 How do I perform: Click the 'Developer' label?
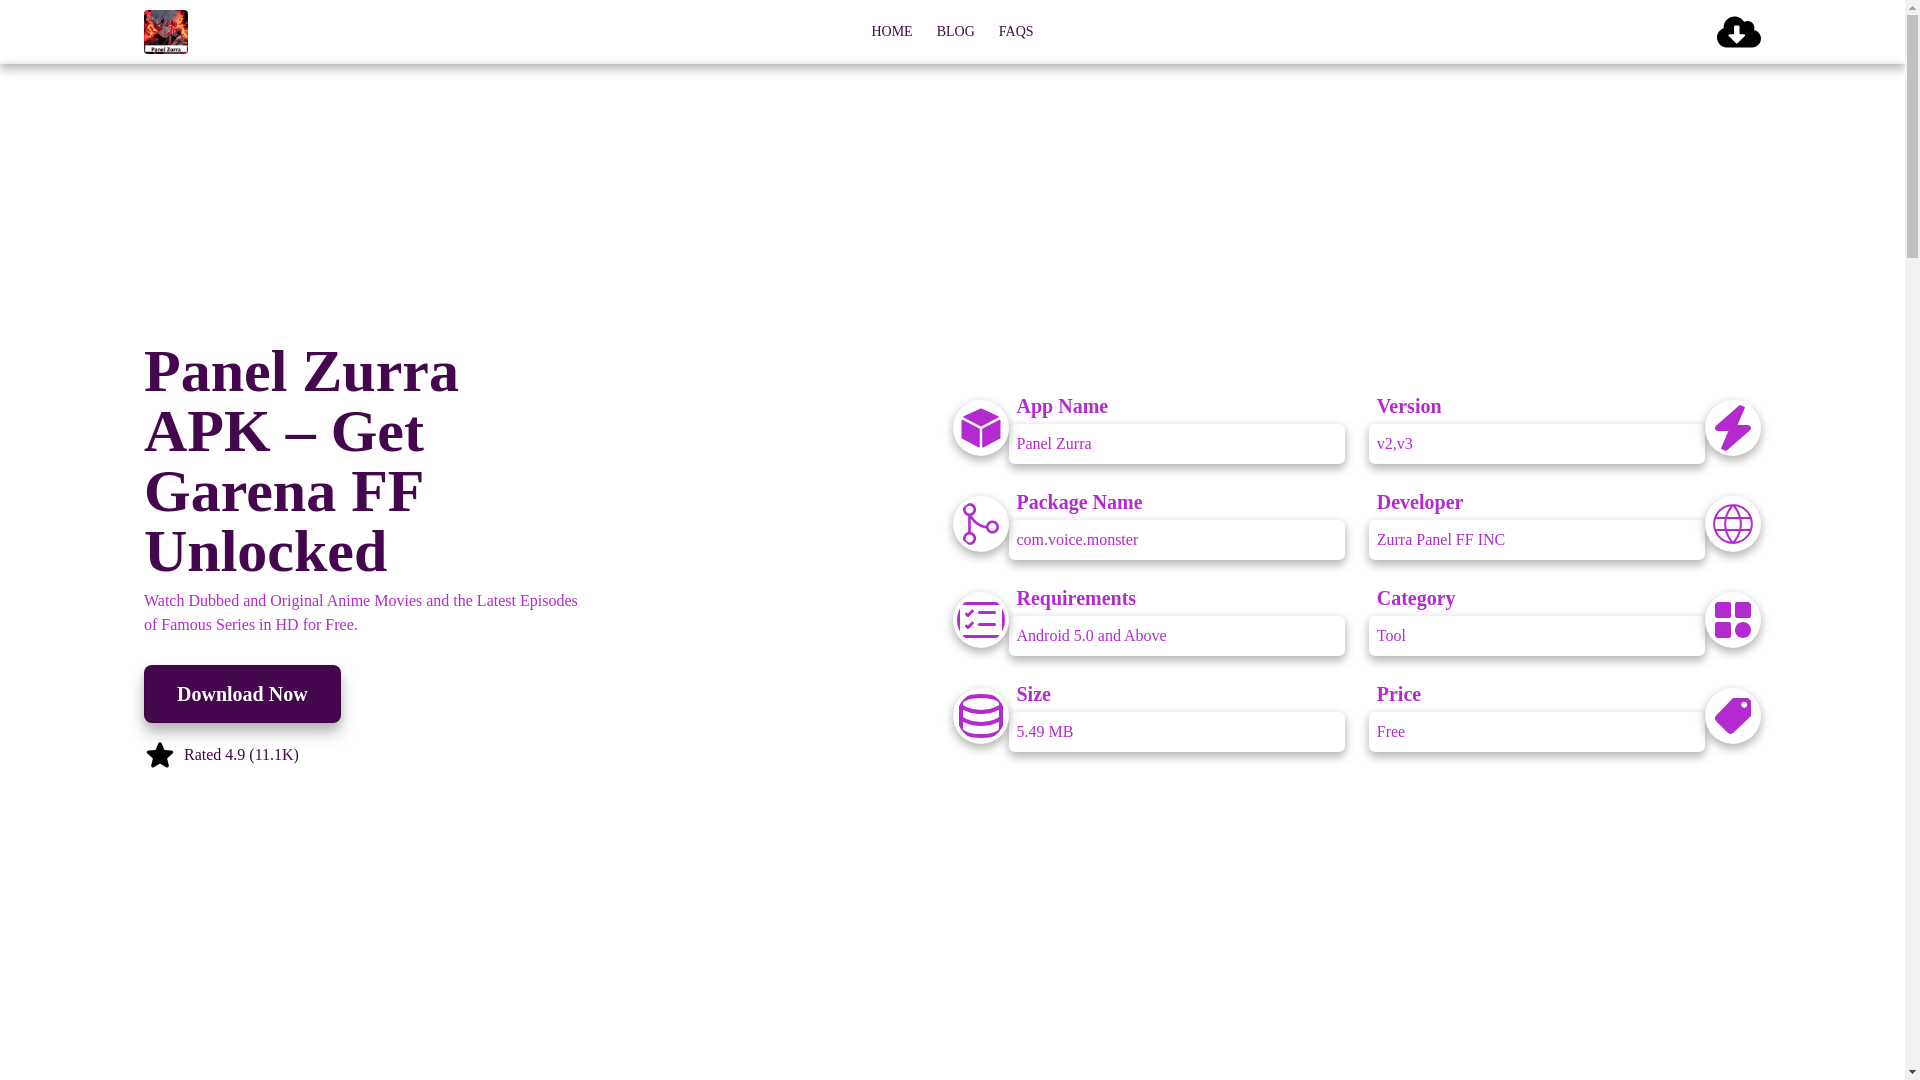[1419, 502]
